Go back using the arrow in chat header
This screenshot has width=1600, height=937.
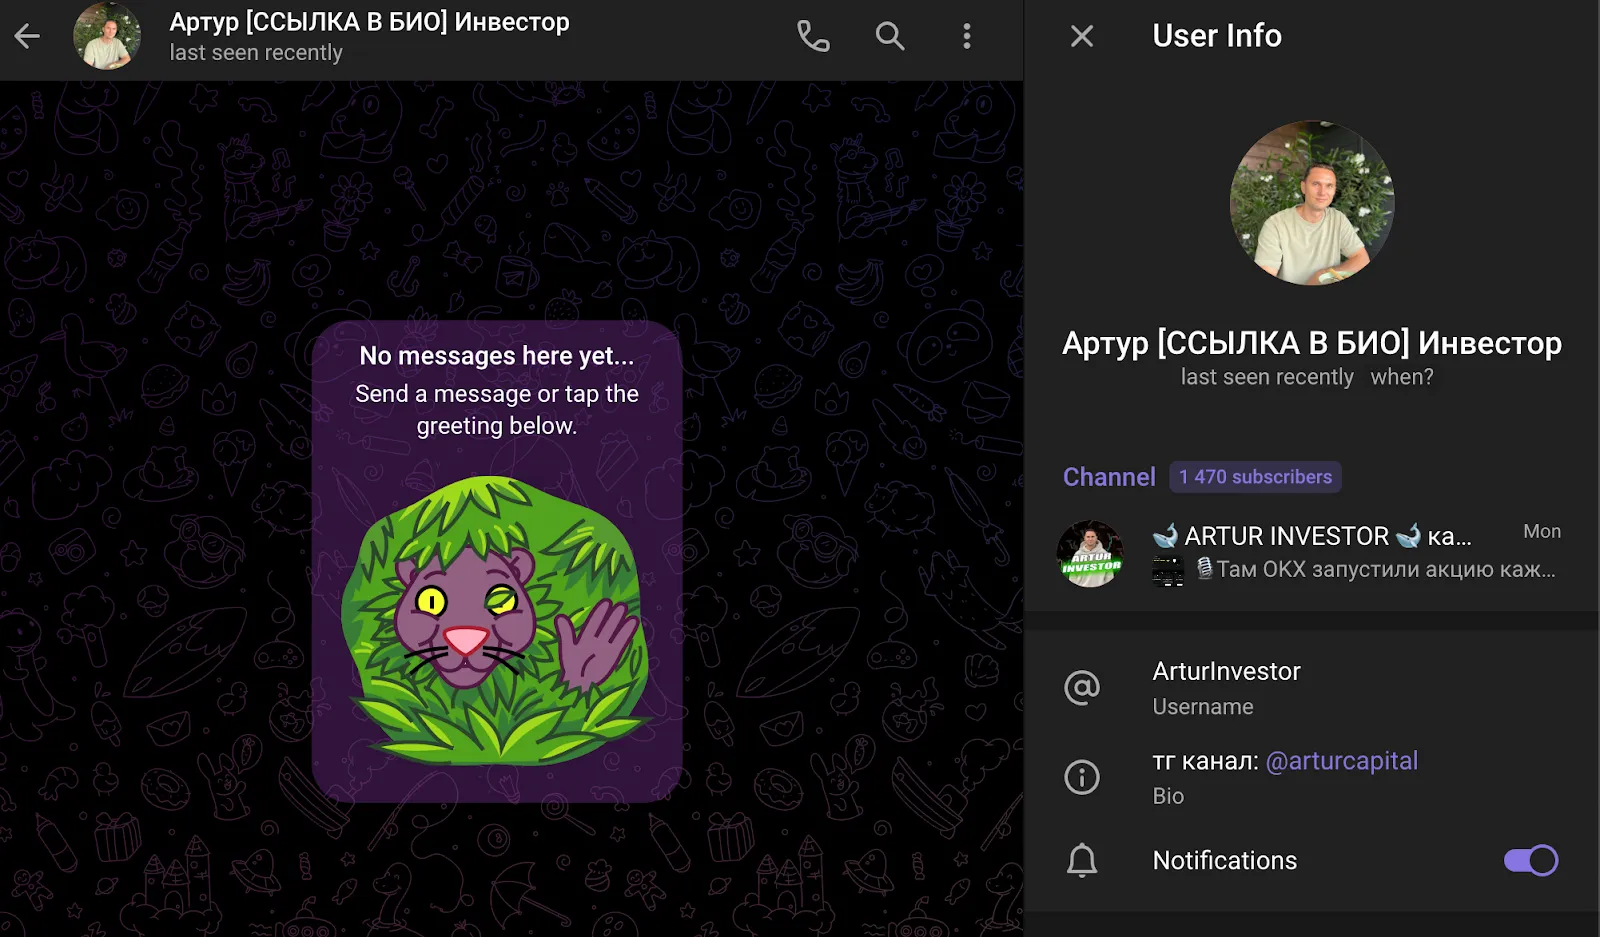(x=27, y=37)
